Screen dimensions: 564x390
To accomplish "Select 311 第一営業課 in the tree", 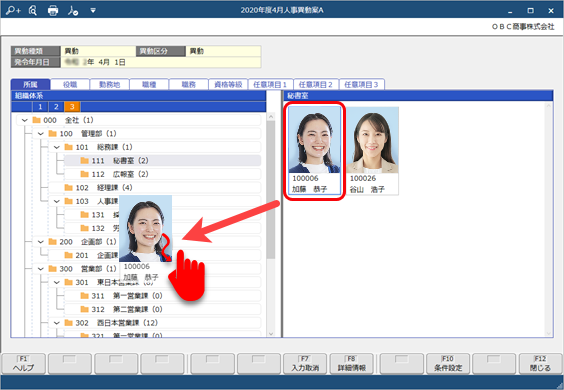I will click(163, 296).
